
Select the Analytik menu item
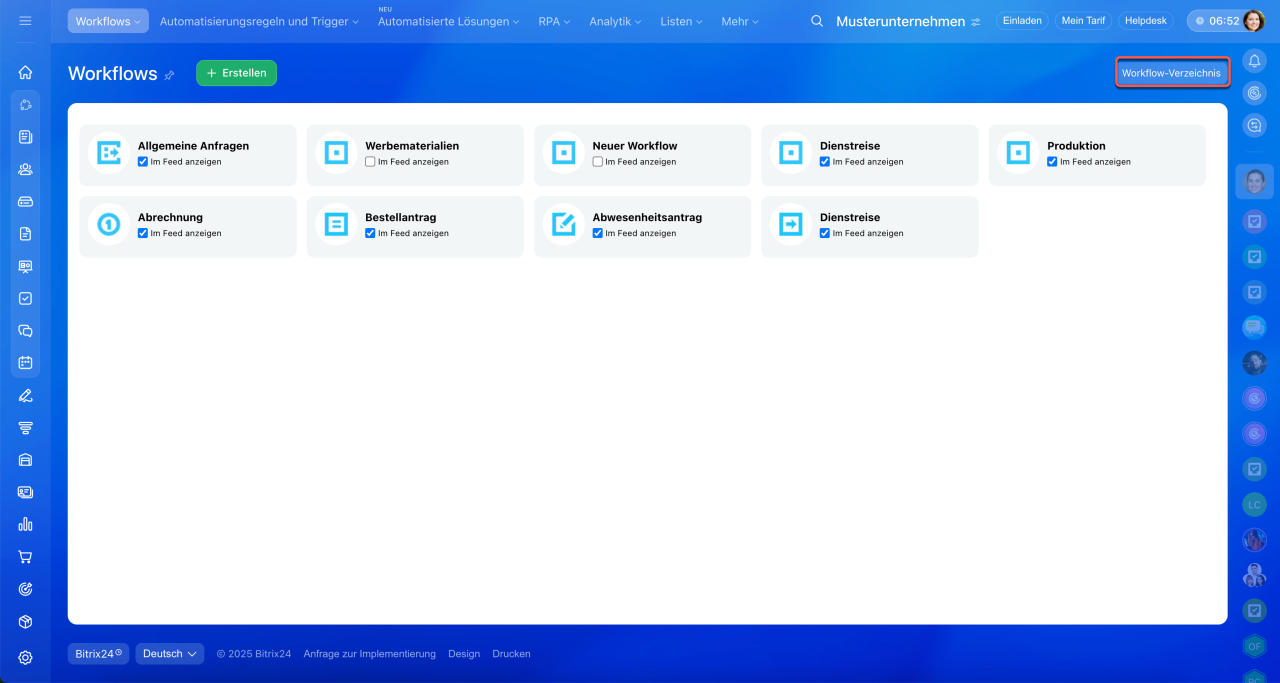[x=615, y=21]
